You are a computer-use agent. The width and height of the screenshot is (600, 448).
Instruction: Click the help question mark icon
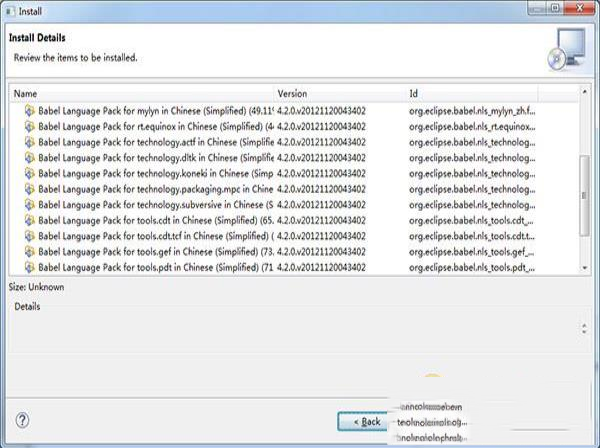23,421
